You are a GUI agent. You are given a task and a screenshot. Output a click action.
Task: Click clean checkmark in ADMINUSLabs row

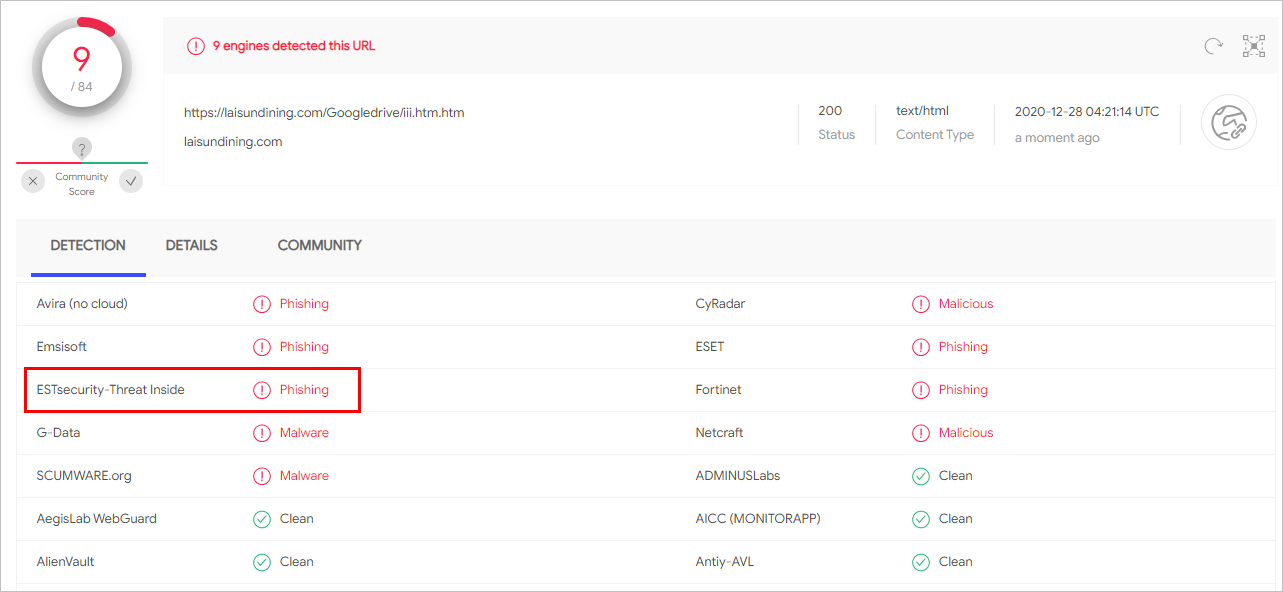pyautogui.click(x=921, y=476)
